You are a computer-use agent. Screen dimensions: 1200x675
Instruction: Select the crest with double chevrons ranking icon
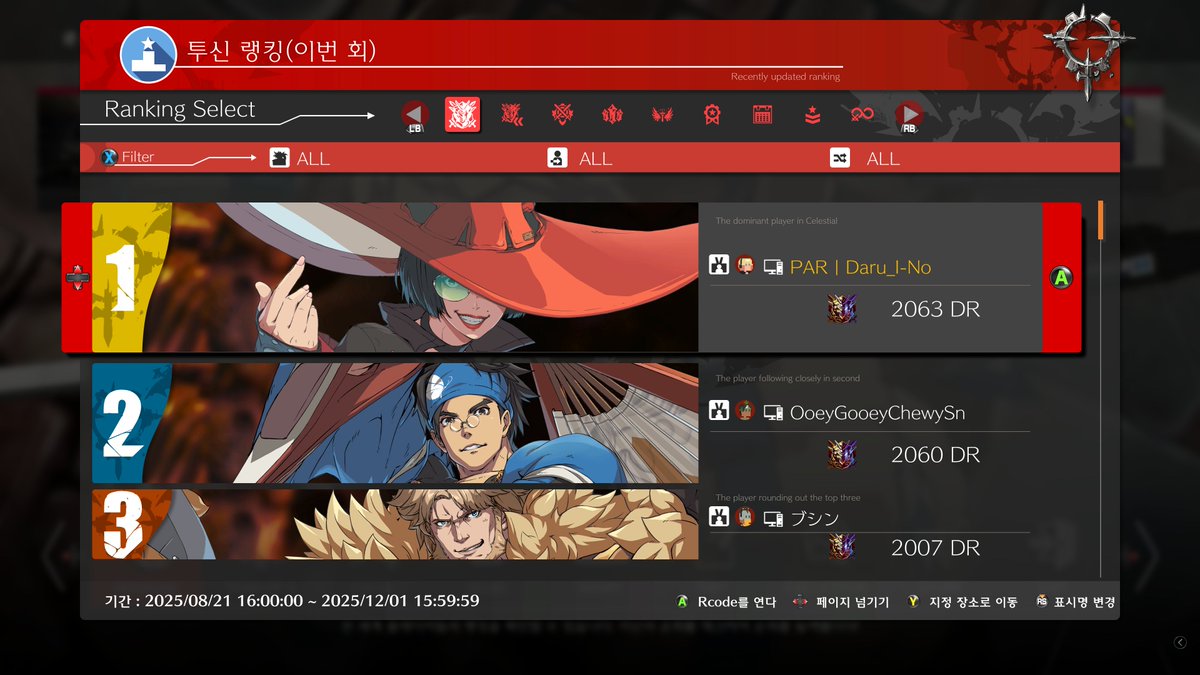click(512, 115)
